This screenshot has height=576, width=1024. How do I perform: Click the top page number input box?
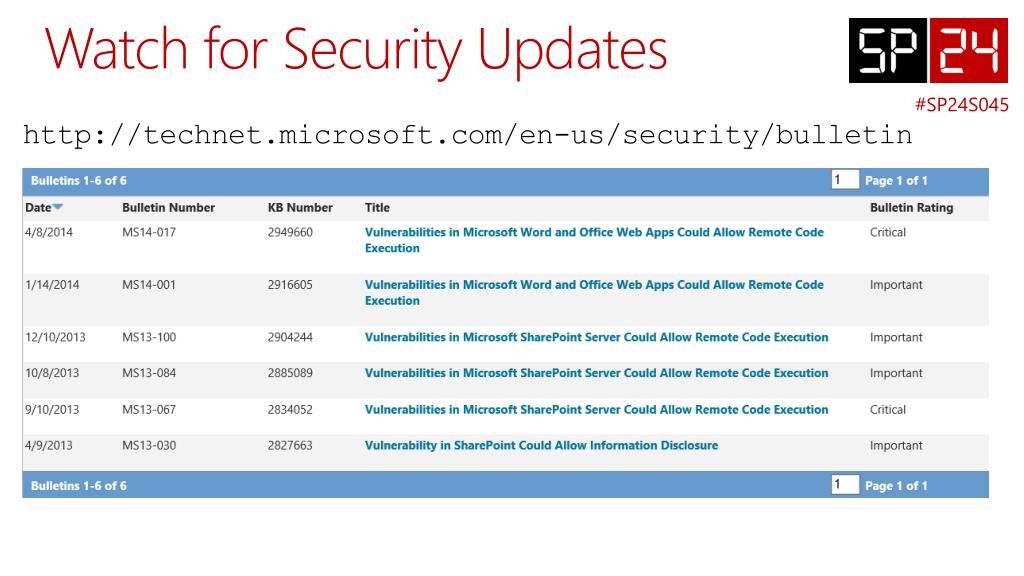click(x=844, y=180)
